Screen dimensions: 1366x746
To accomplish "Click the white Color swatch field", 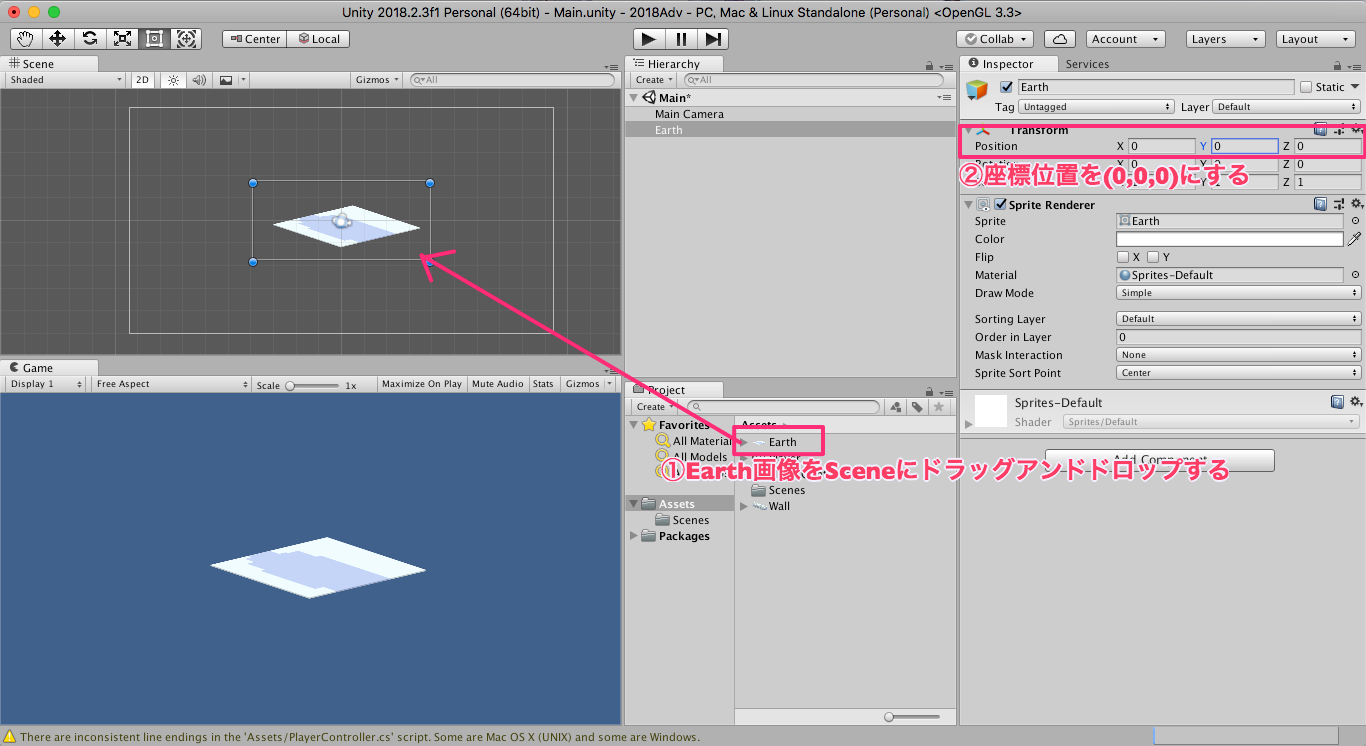I will pos(1229,239).
